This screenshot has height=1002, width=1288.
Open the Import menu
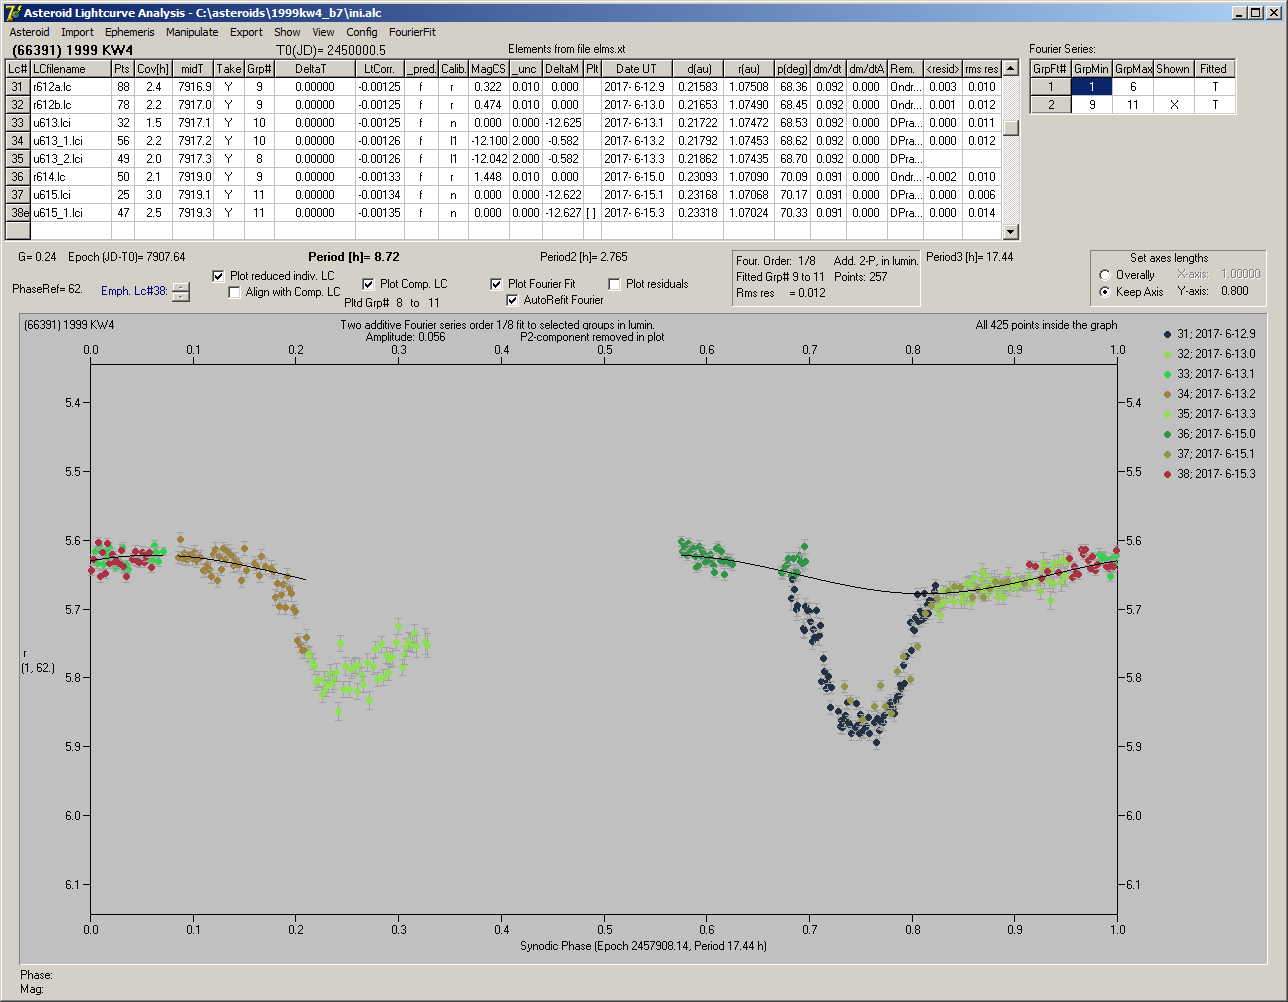[x=77, y=32]
